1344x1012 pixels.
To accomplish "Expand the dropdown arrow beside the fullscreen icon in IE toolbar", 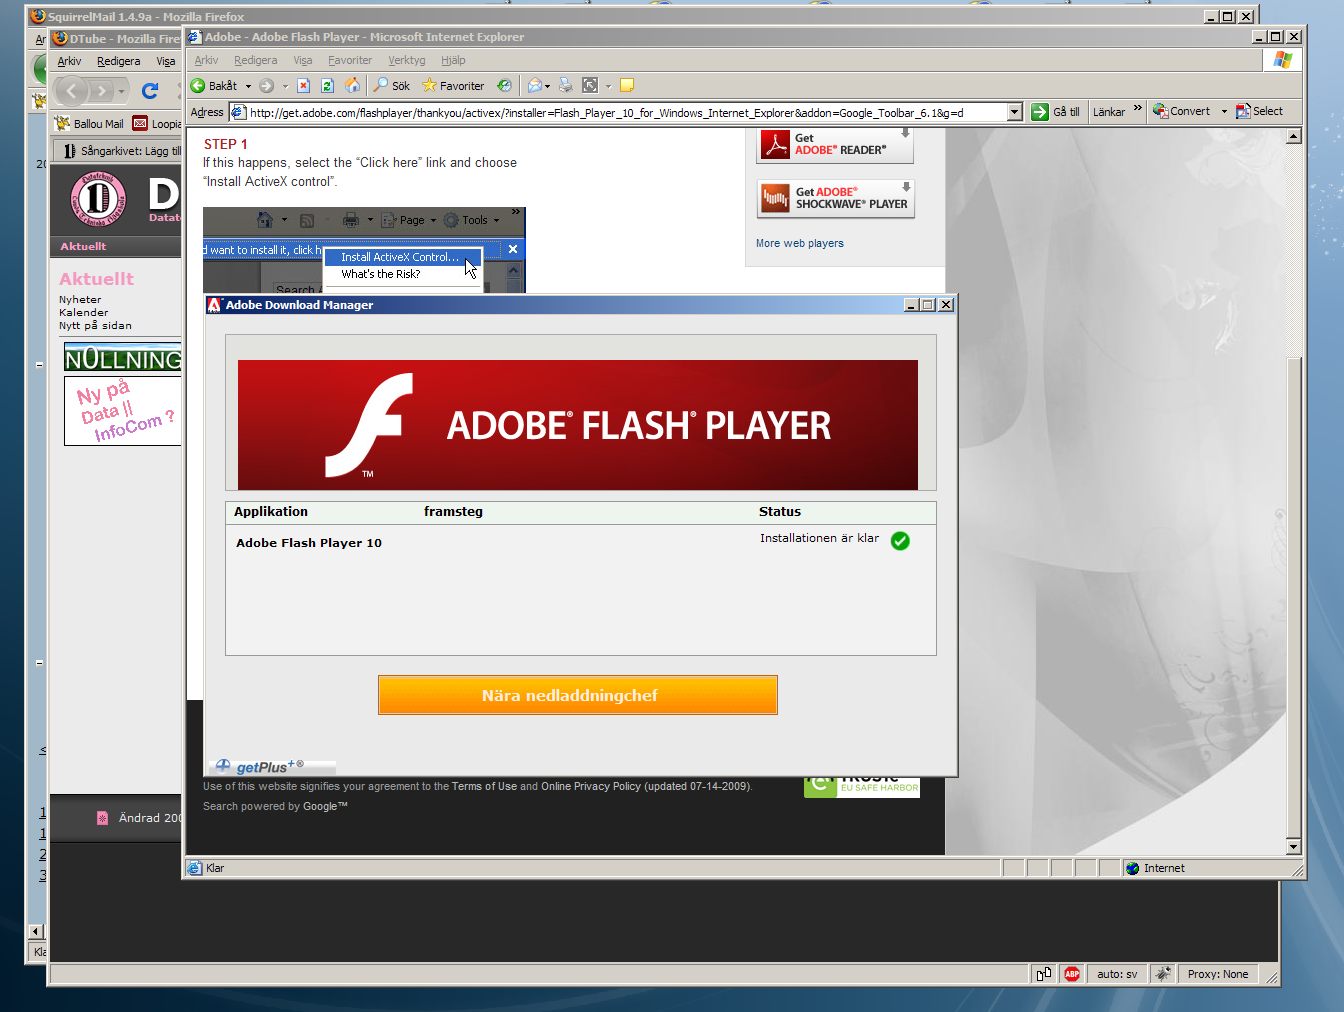I will pos(608,86).
